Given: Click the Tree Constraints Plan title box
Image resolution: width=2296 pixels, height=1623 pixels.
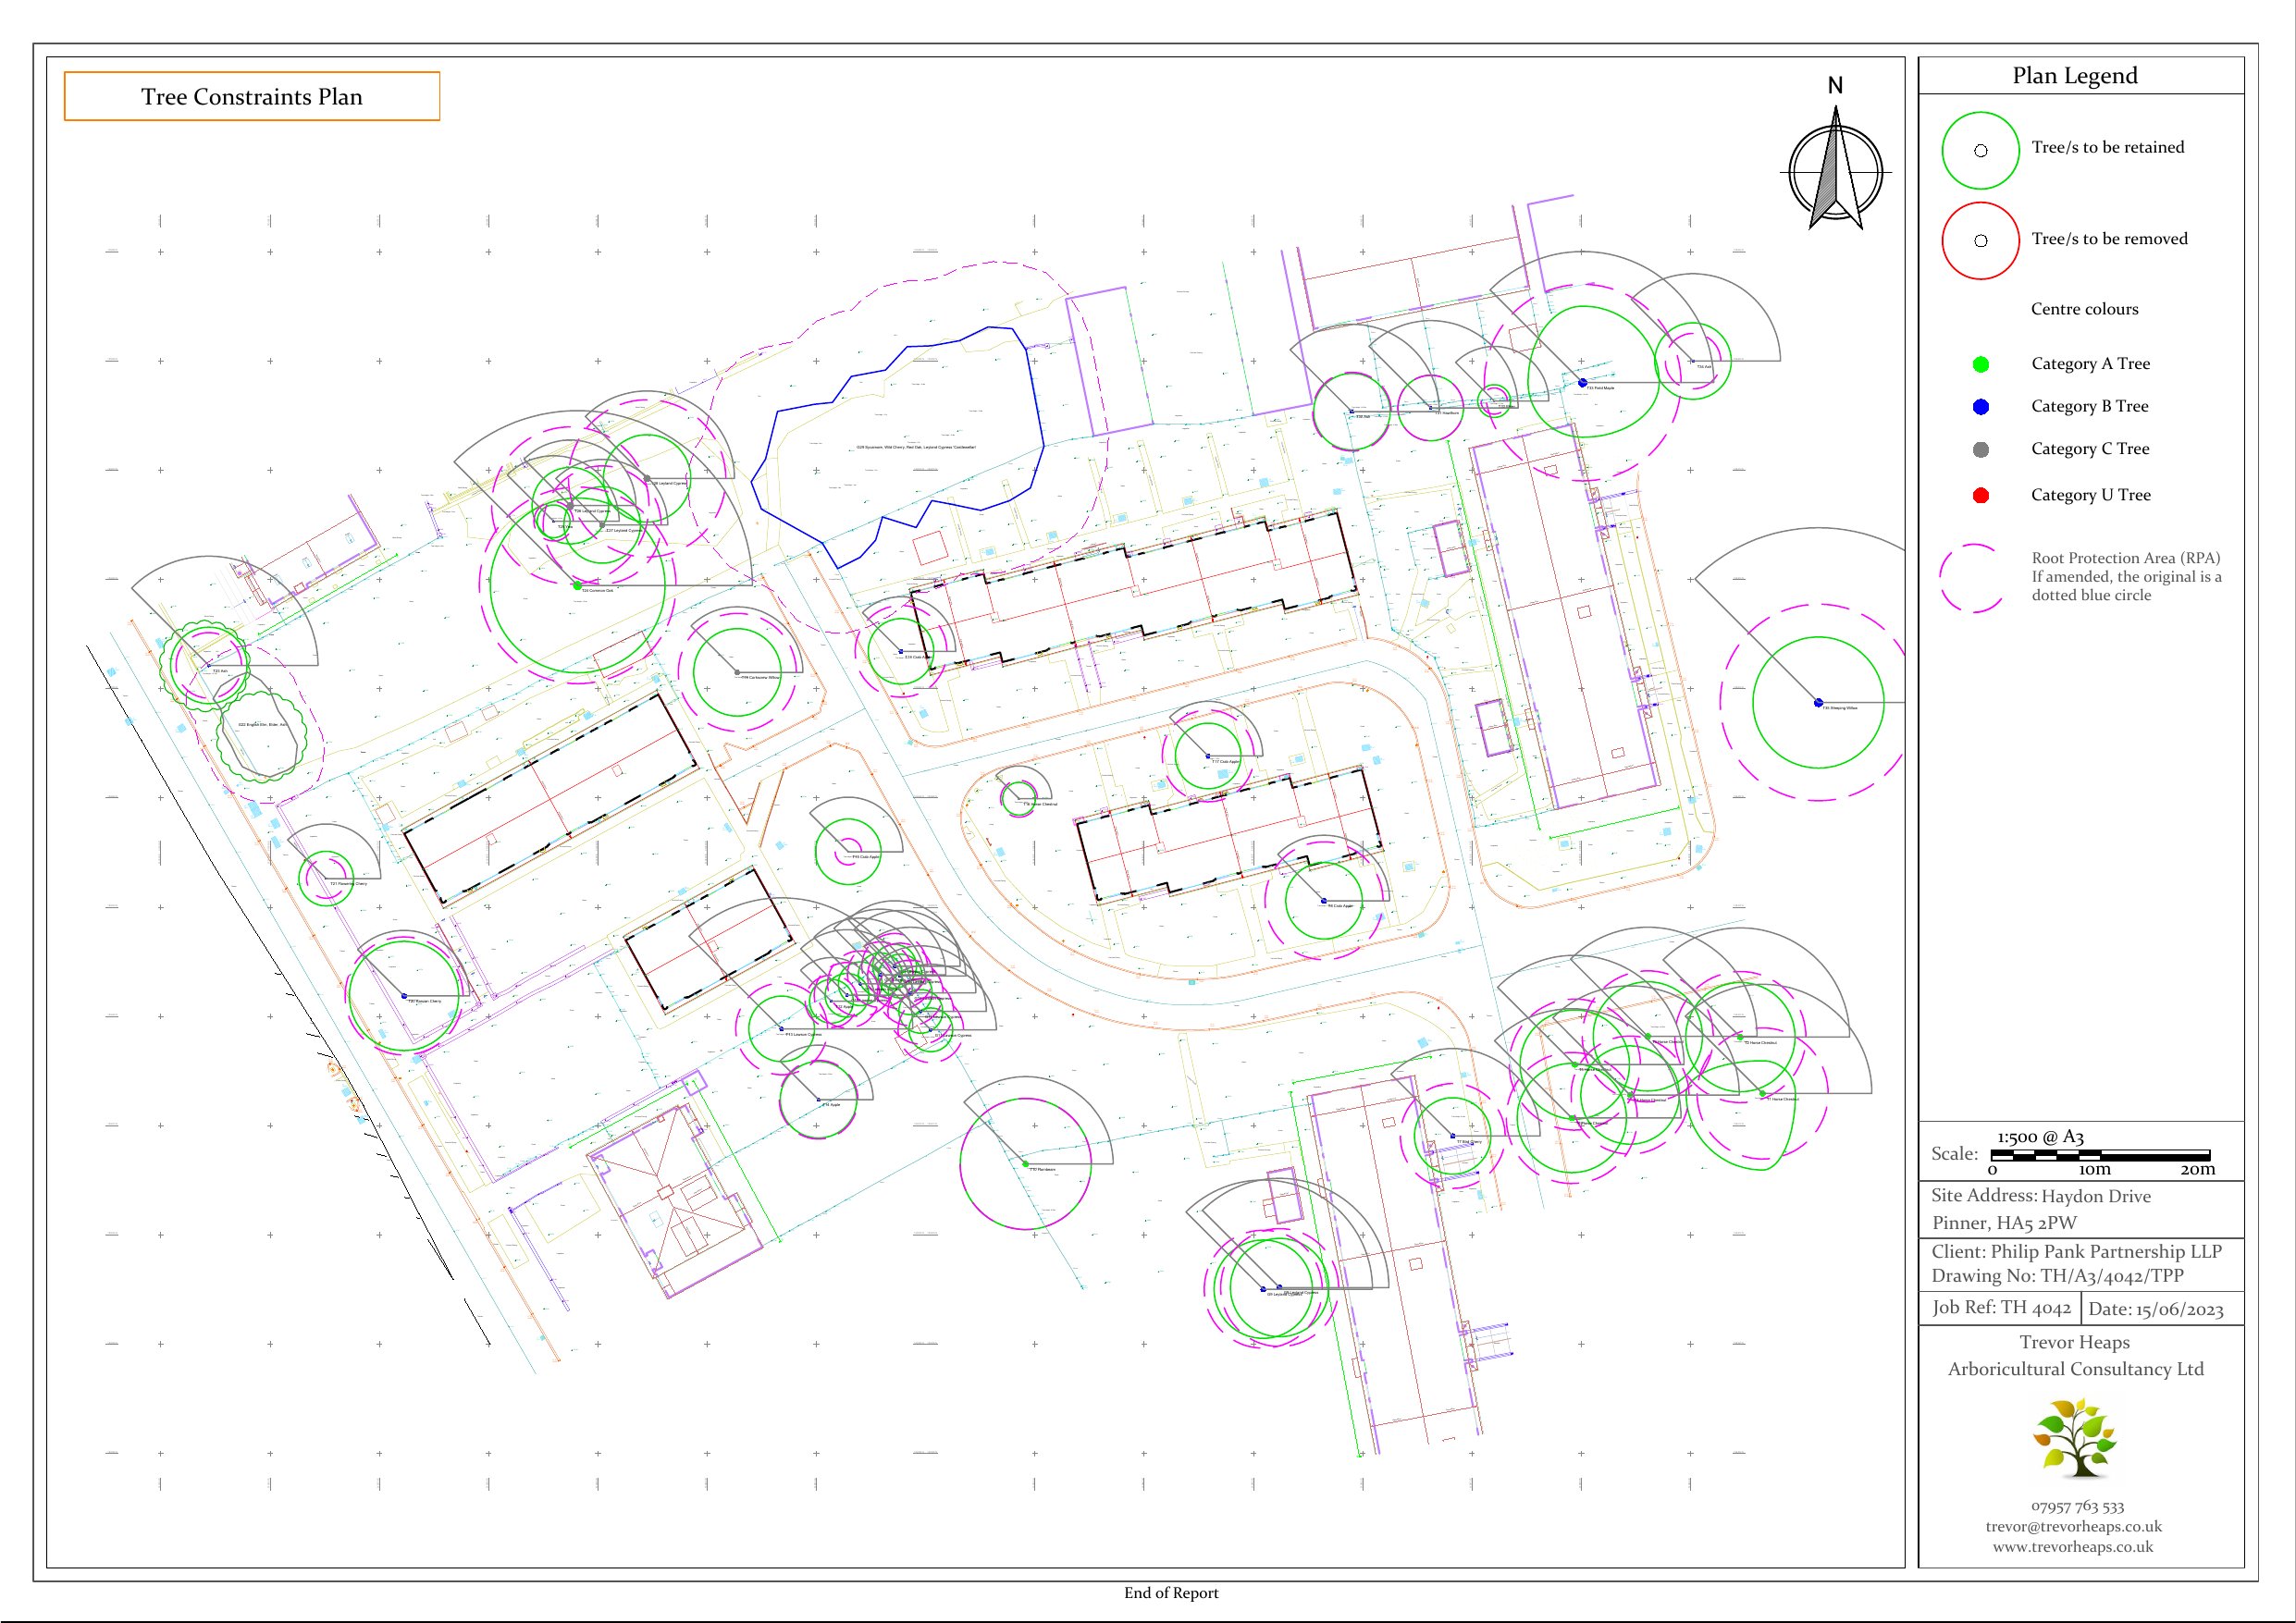Looking at the screenshot, I should click(x=252, y=97).
